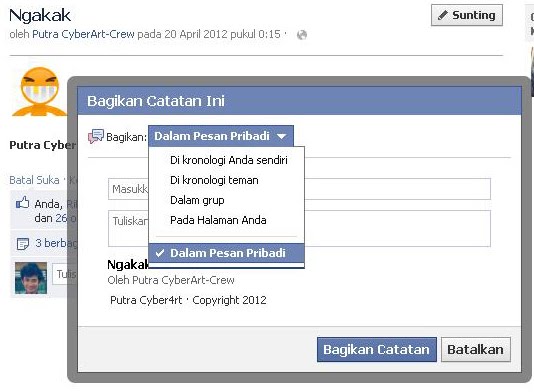Viewport: 534px width, 392px height.
Task: Click the Tuliskan message text area
Action: point(299,229)
